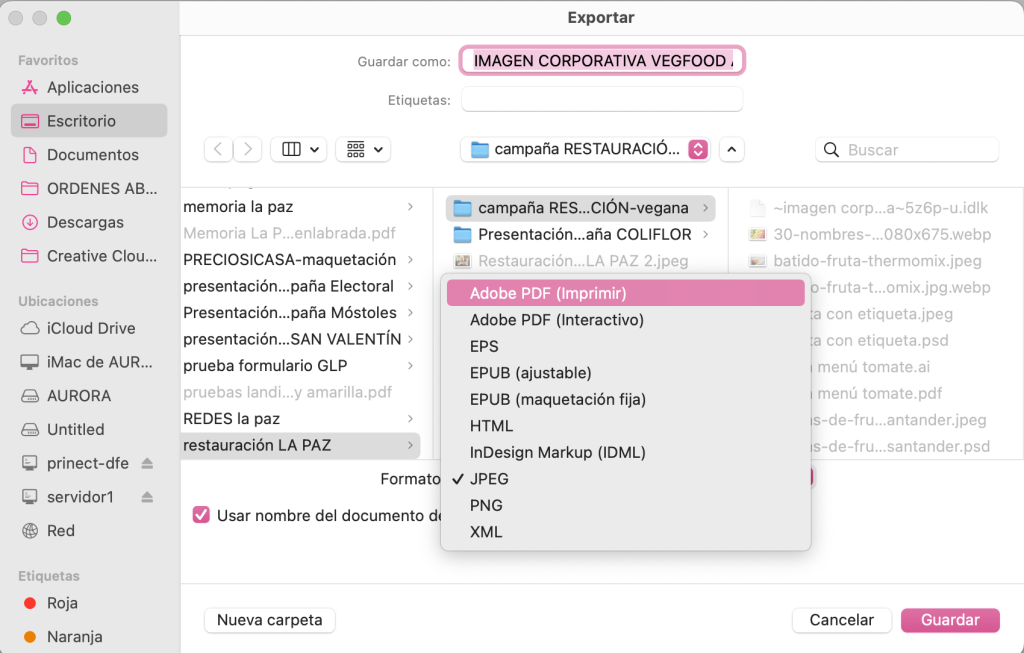Open iCloud Drive location
This screenshot has width=1024, height=653.
pos(90,328)
